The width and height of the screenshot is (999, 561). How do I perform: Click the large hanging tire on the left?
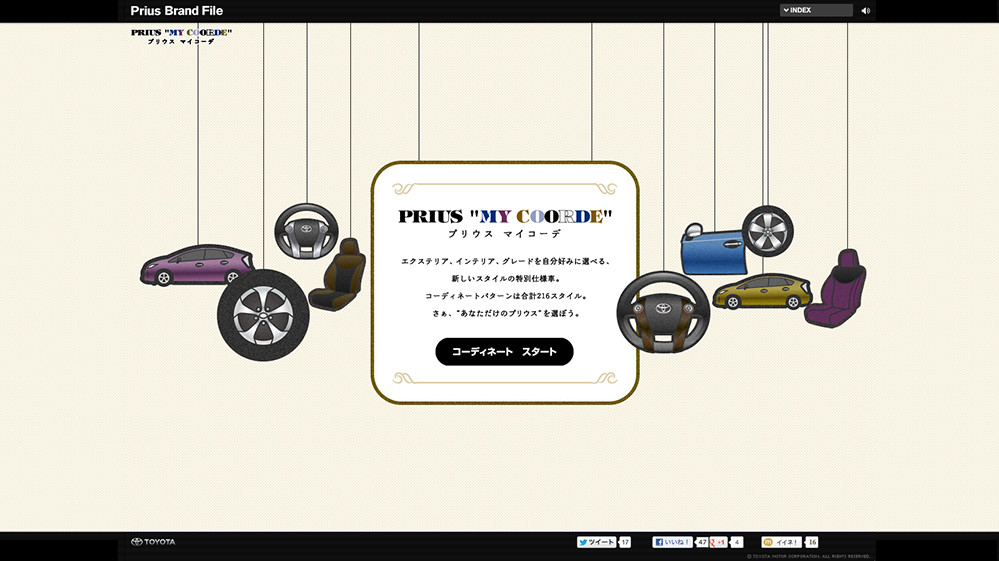tap(263, 315)
